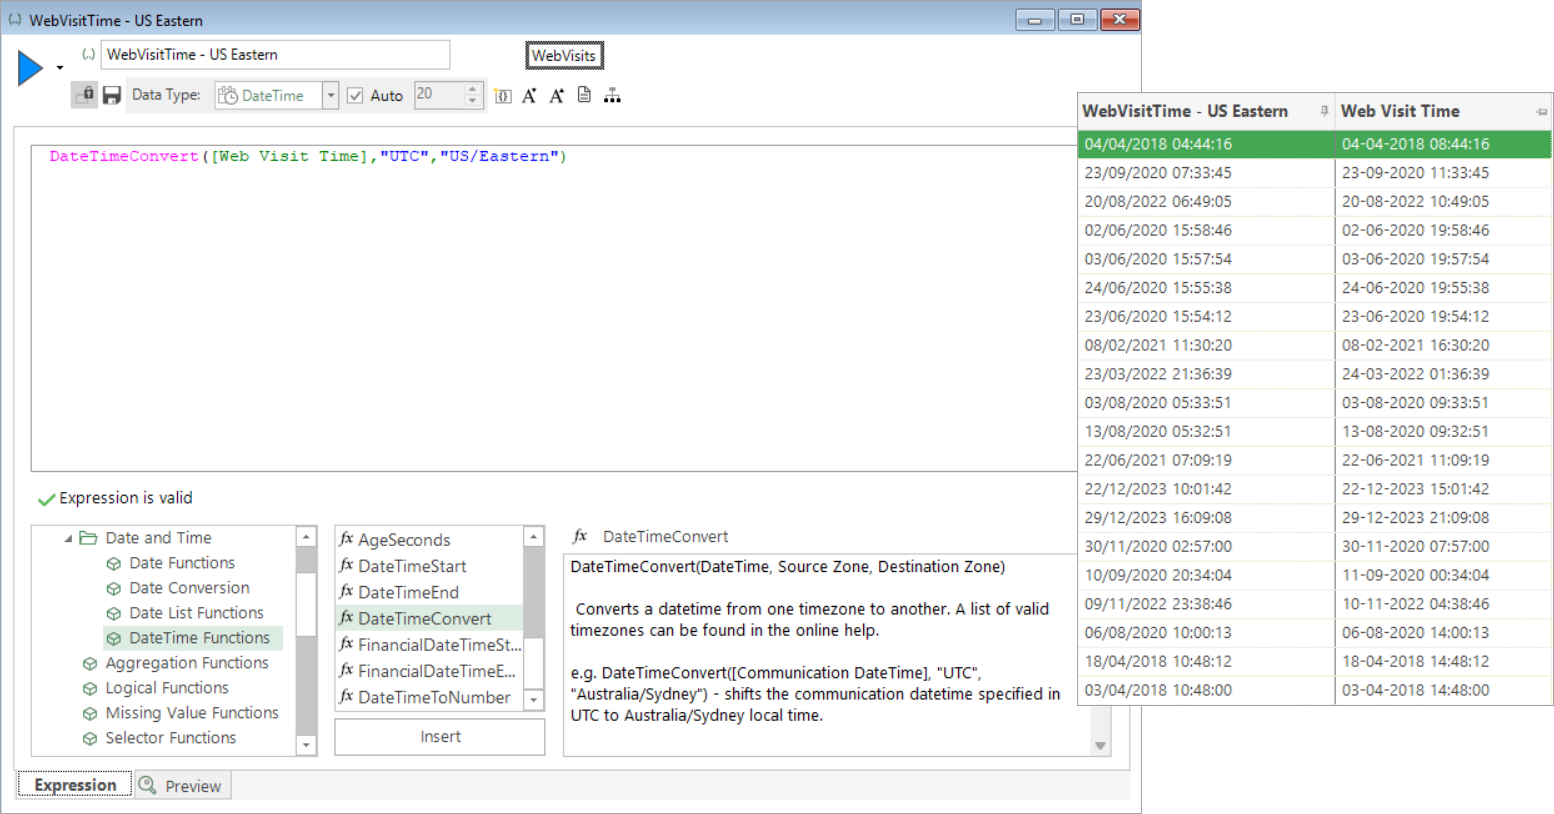
Task: Select DateTime Functions in the tree
Action: click(199, 638)
